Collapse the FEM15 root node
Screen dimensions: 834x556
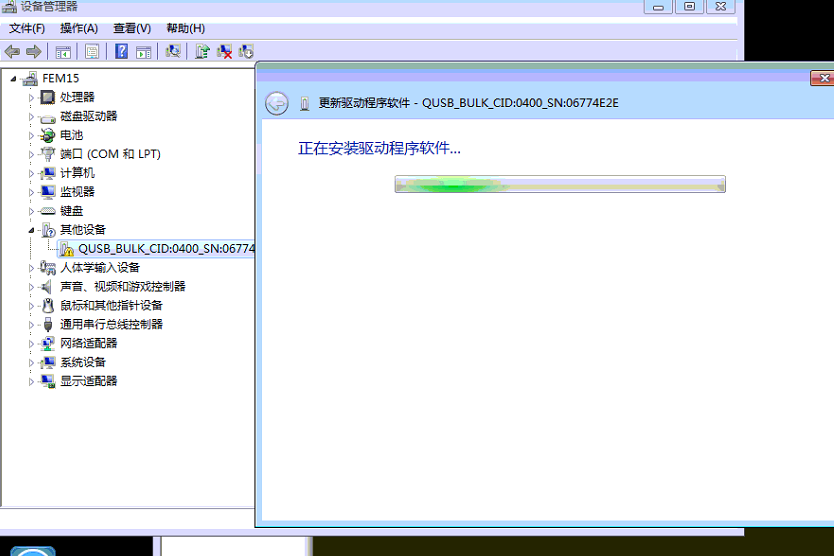pos(13,79)
